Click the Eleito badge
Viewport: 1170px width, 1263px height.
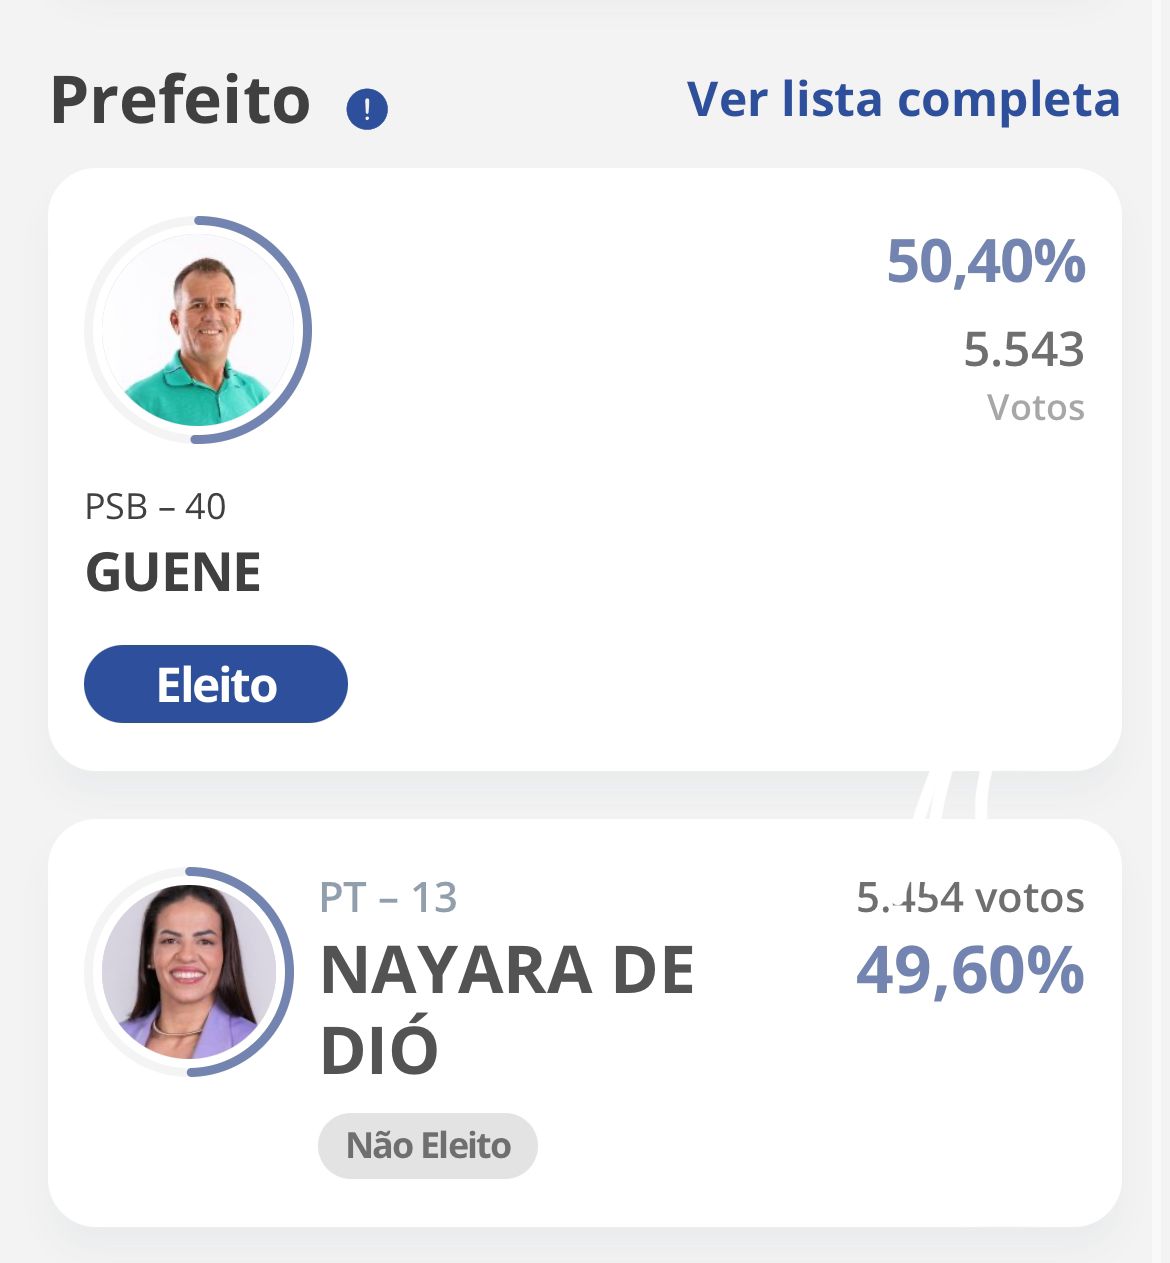[x=216, y=685]
